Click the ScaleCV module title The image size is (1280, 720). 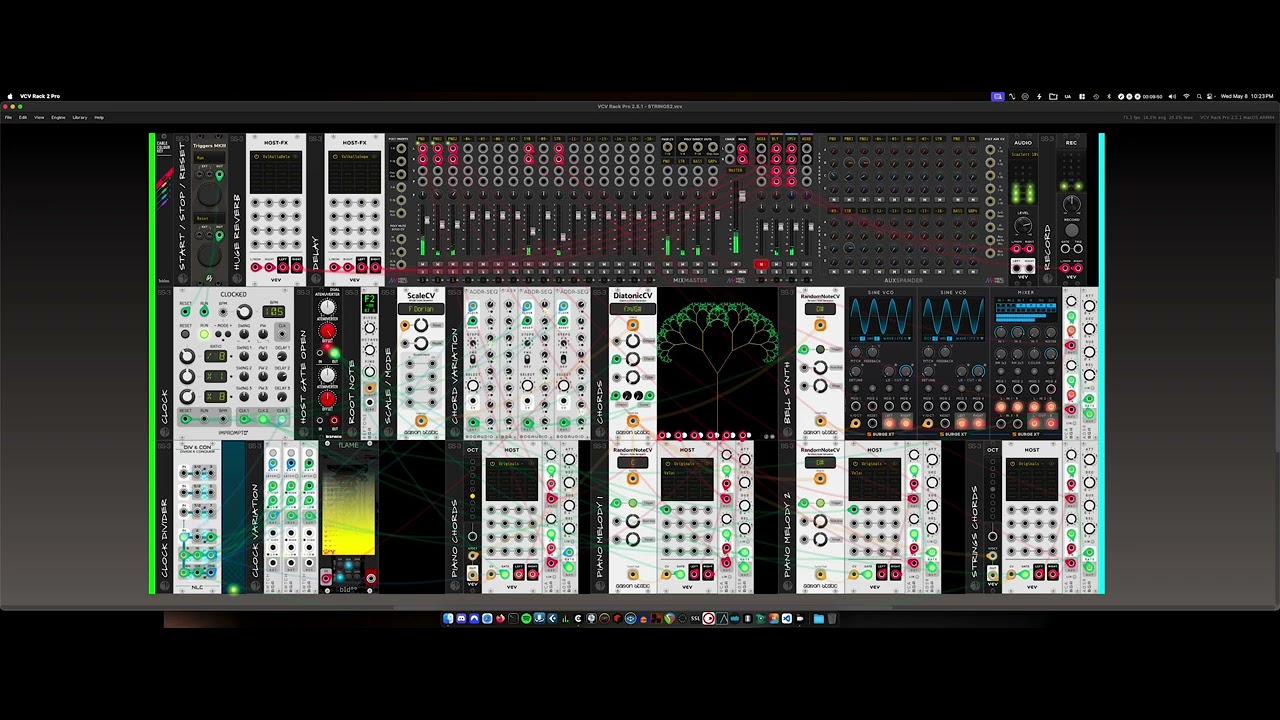tap(421, 296)
